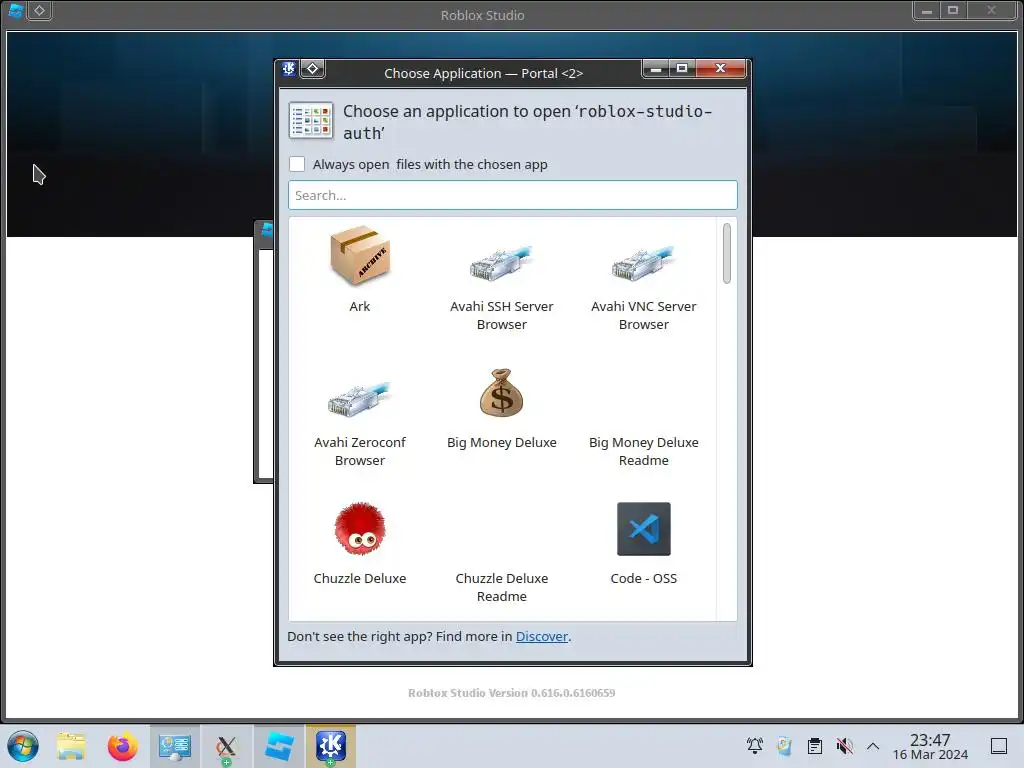Open the Discover link
This screenshot has height=768, width=1024.
(541, 636)
